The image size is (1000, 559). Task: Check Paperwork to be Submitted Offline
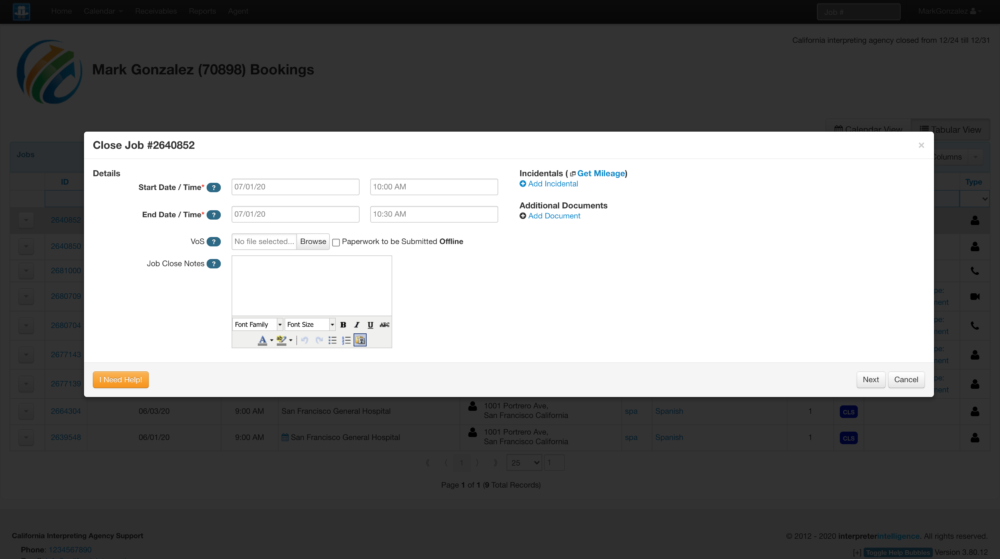point(336,242)
